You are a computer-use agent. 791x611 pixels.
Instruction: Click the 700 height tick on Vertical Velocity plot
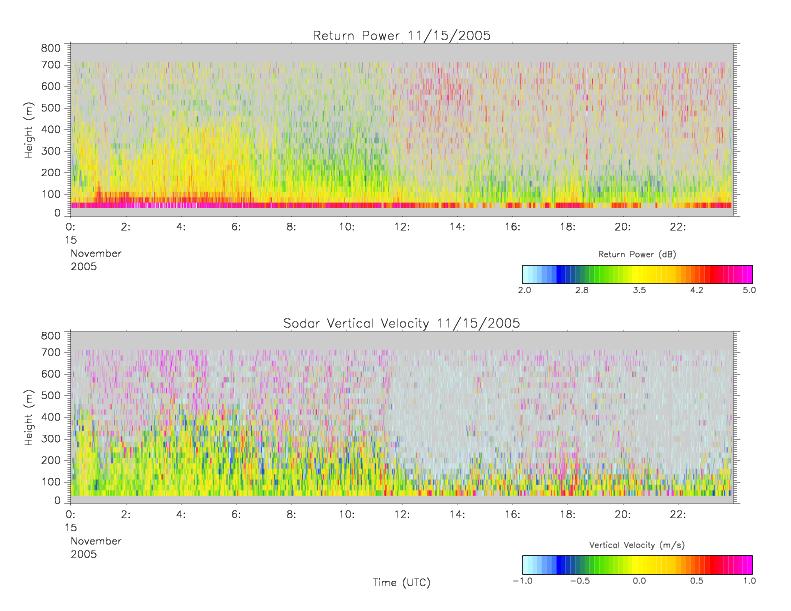tap(50, 353)
